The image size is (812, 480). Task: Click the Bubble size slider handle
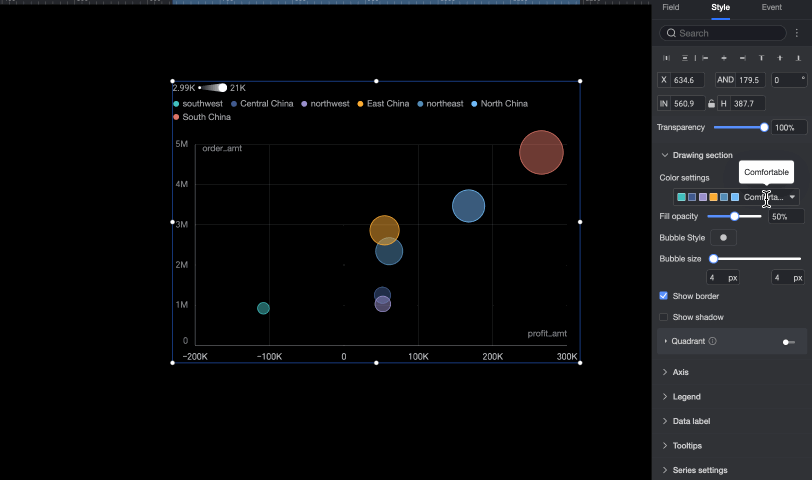(714, 259)
